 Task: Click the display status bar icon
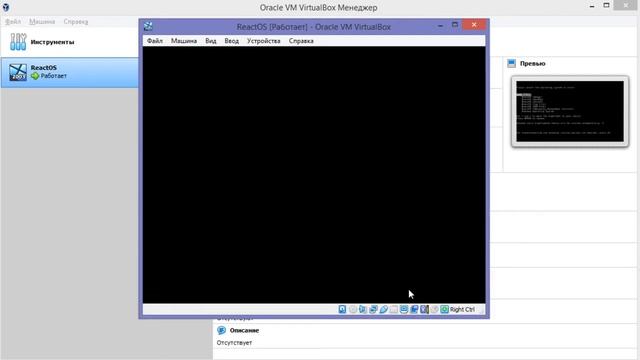click(404, 309)
